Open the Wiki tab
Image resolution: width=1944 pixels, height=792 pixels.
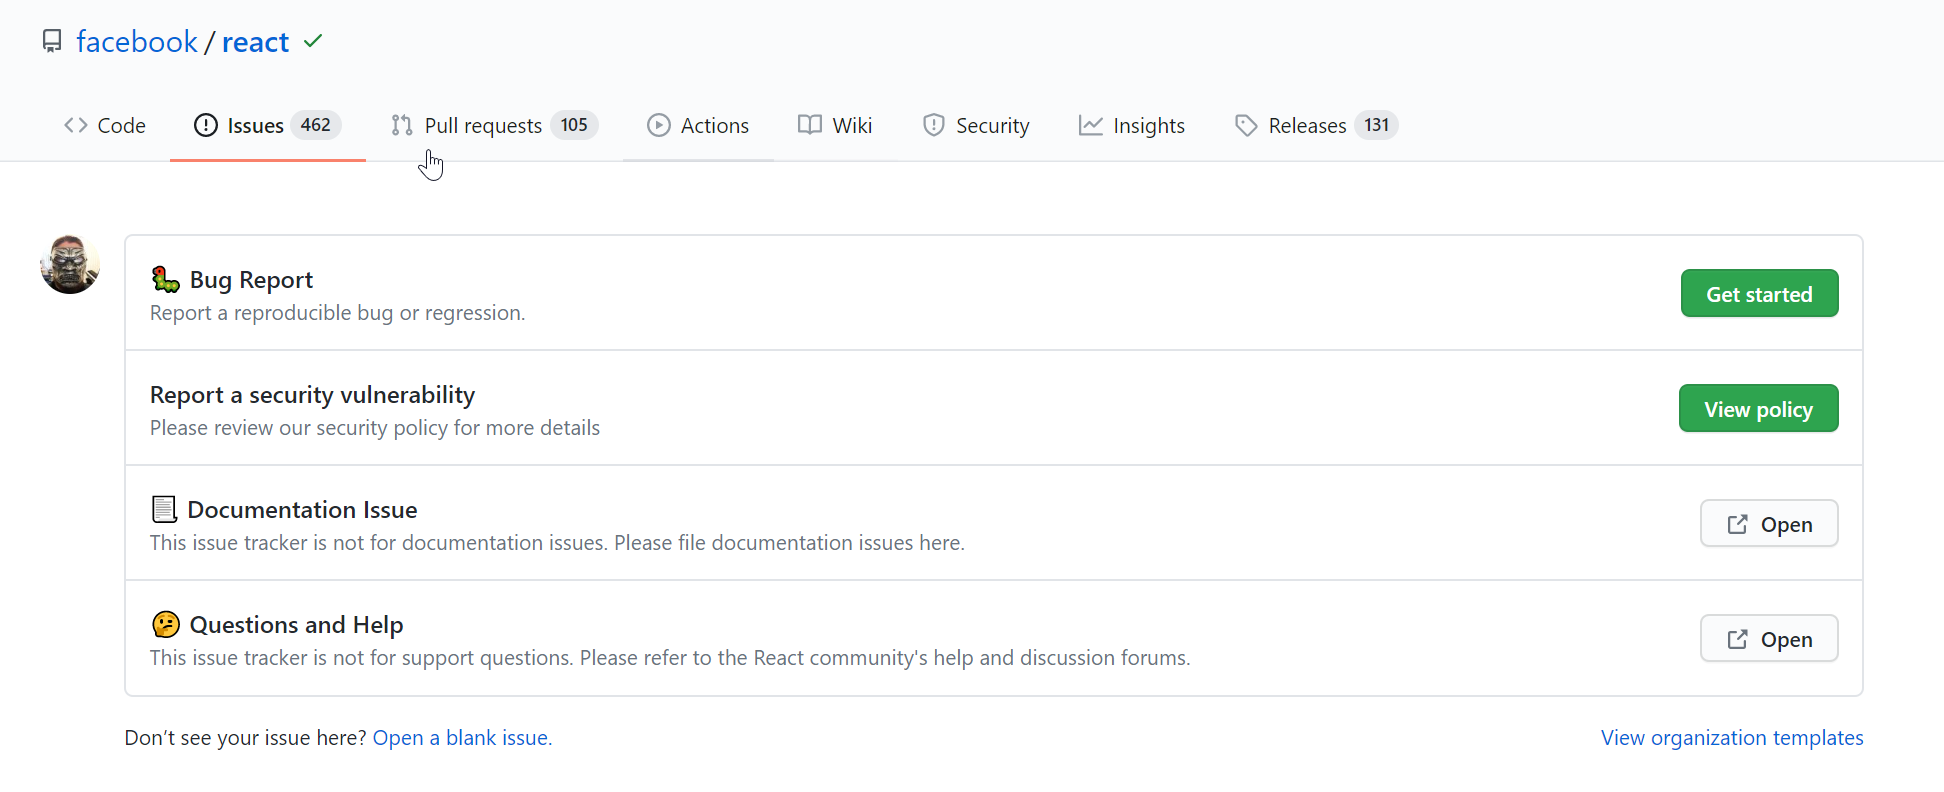click(835, 125)
